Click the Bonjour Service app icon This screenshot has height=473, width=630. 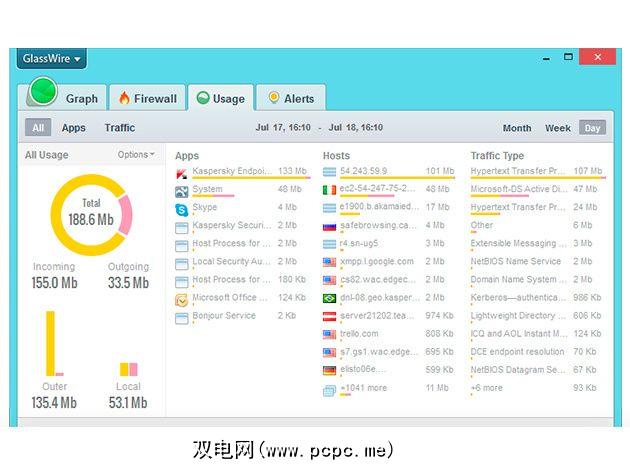point(182,318)
